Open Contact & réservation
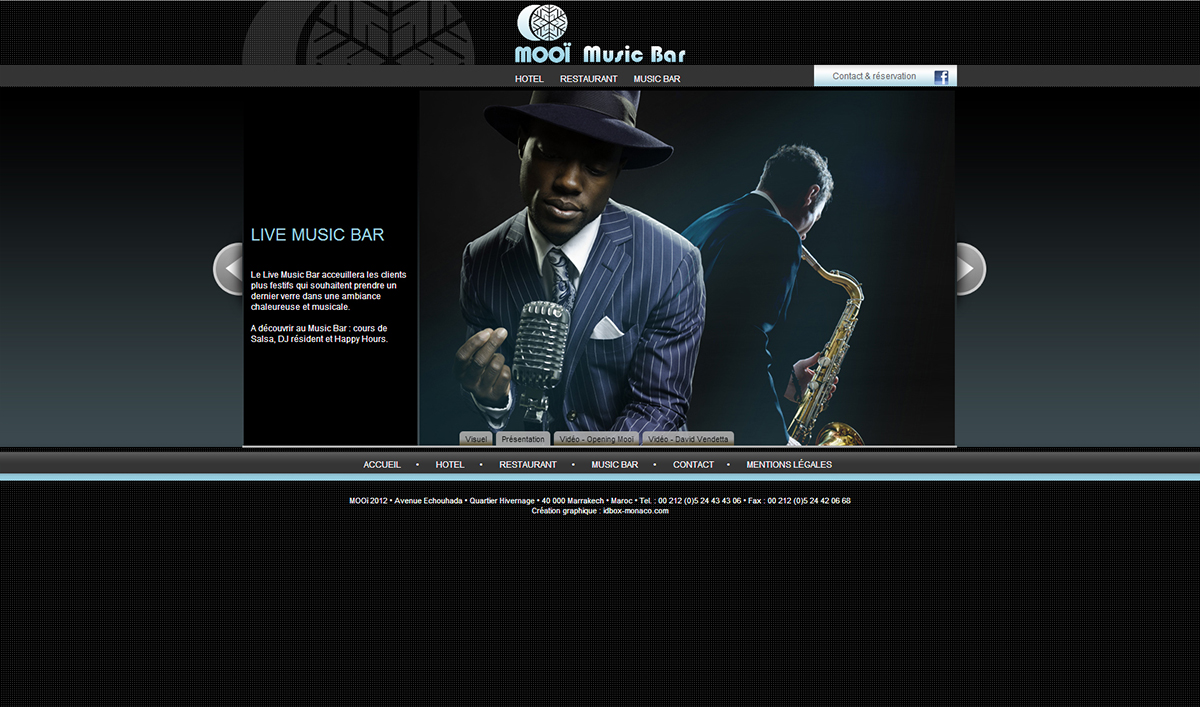 874,76
